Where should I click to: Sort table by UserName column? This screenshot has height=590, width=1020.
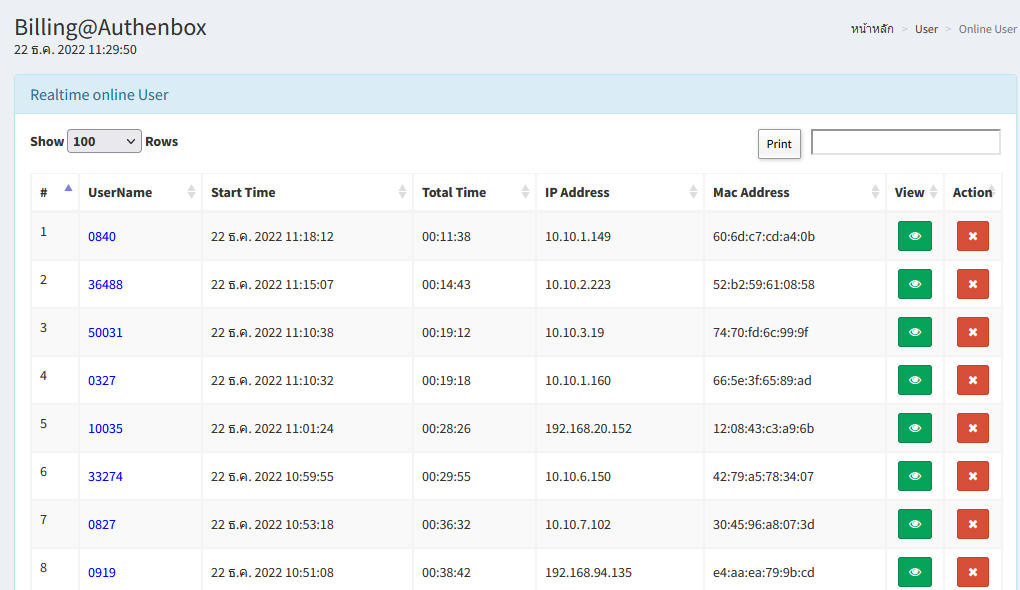click(120, 192)
